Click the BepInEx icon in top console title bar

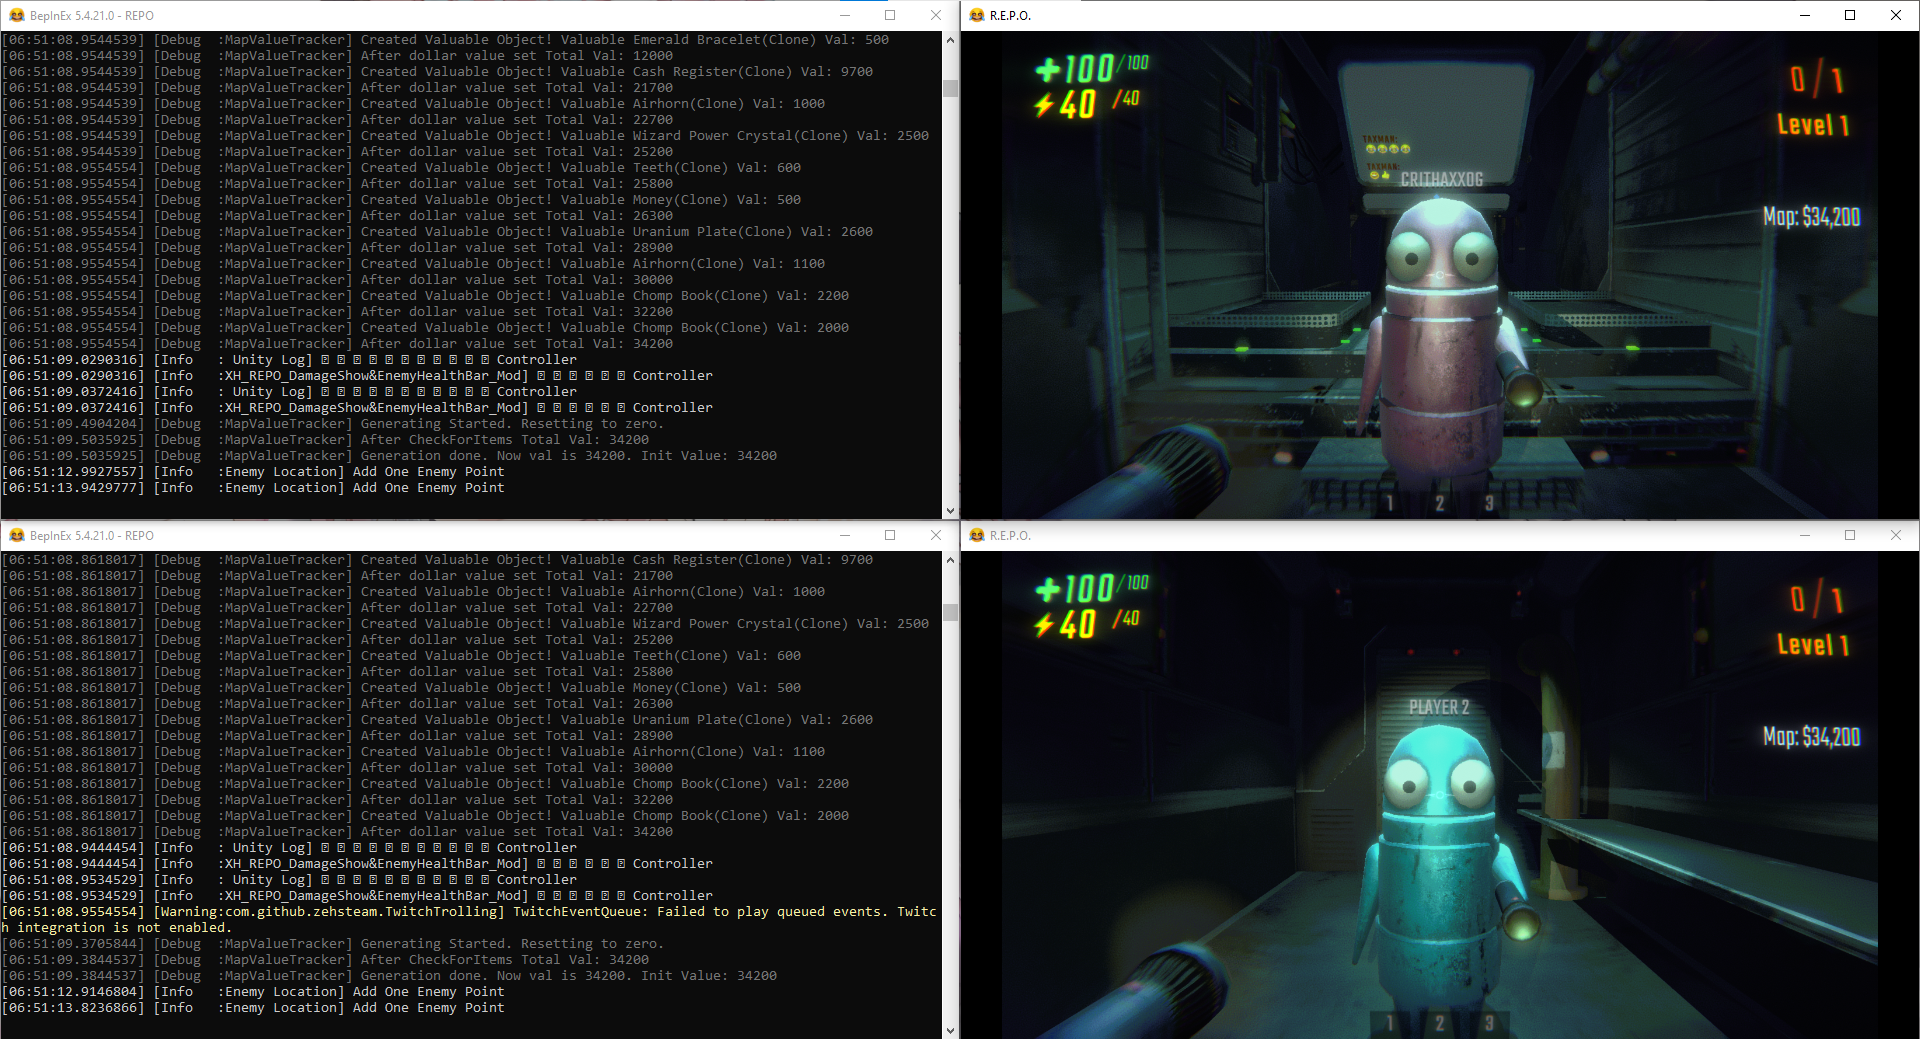[16, 15]
